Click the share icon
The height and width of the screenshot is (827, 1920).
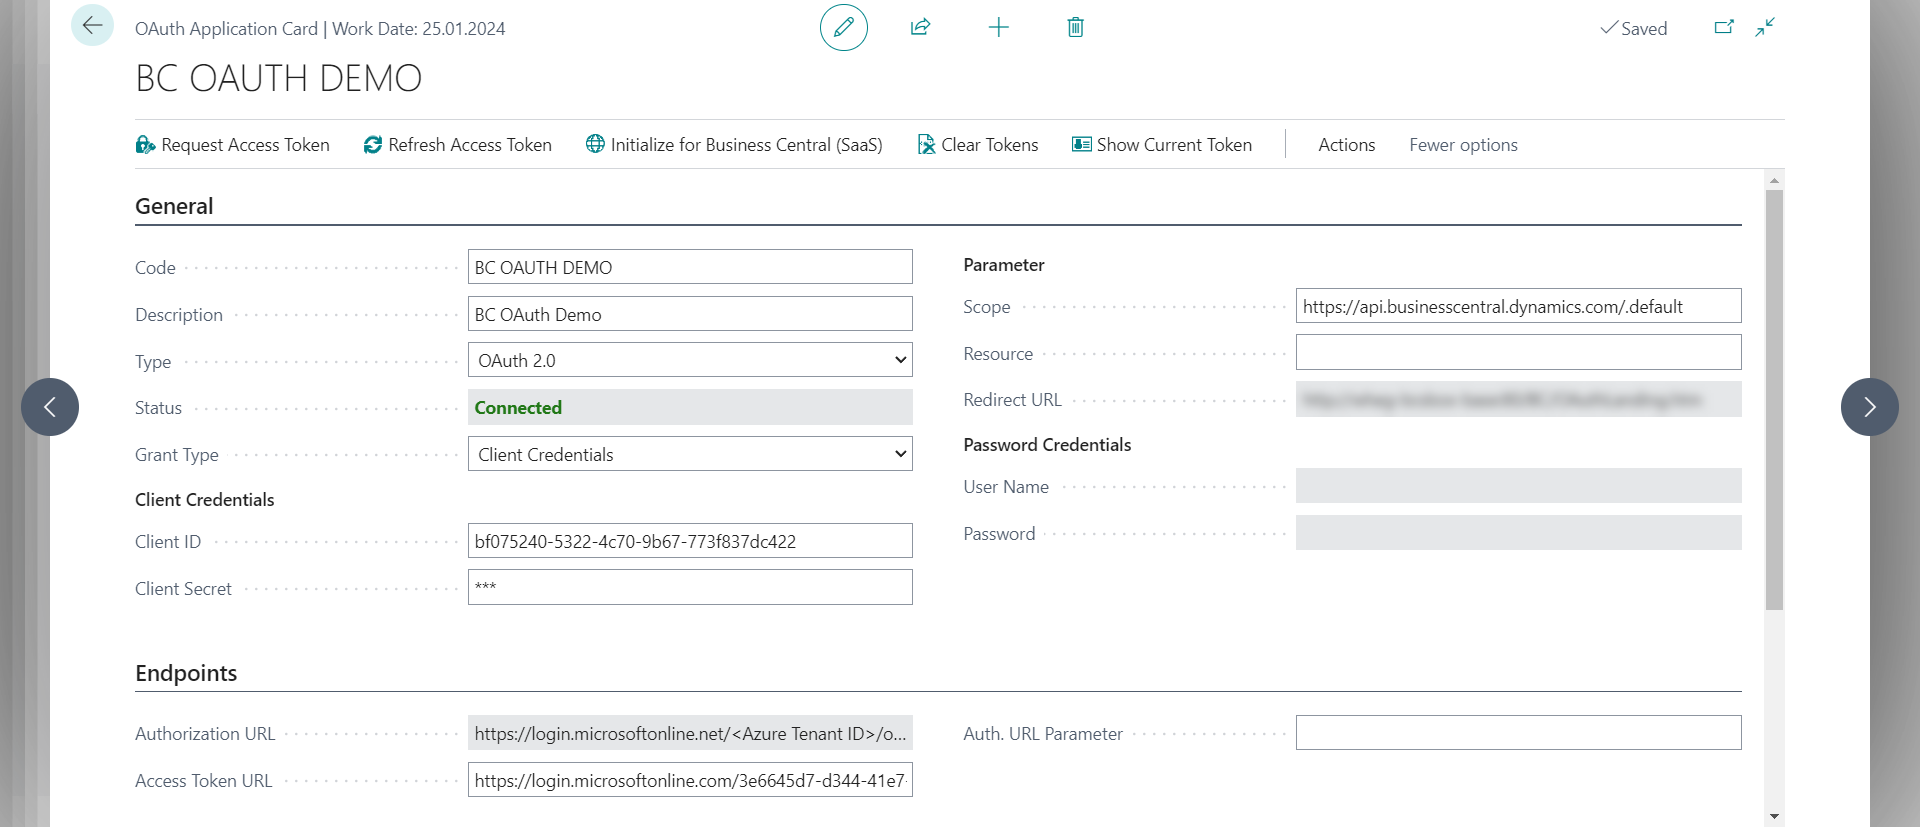click(x=920, y=27)
